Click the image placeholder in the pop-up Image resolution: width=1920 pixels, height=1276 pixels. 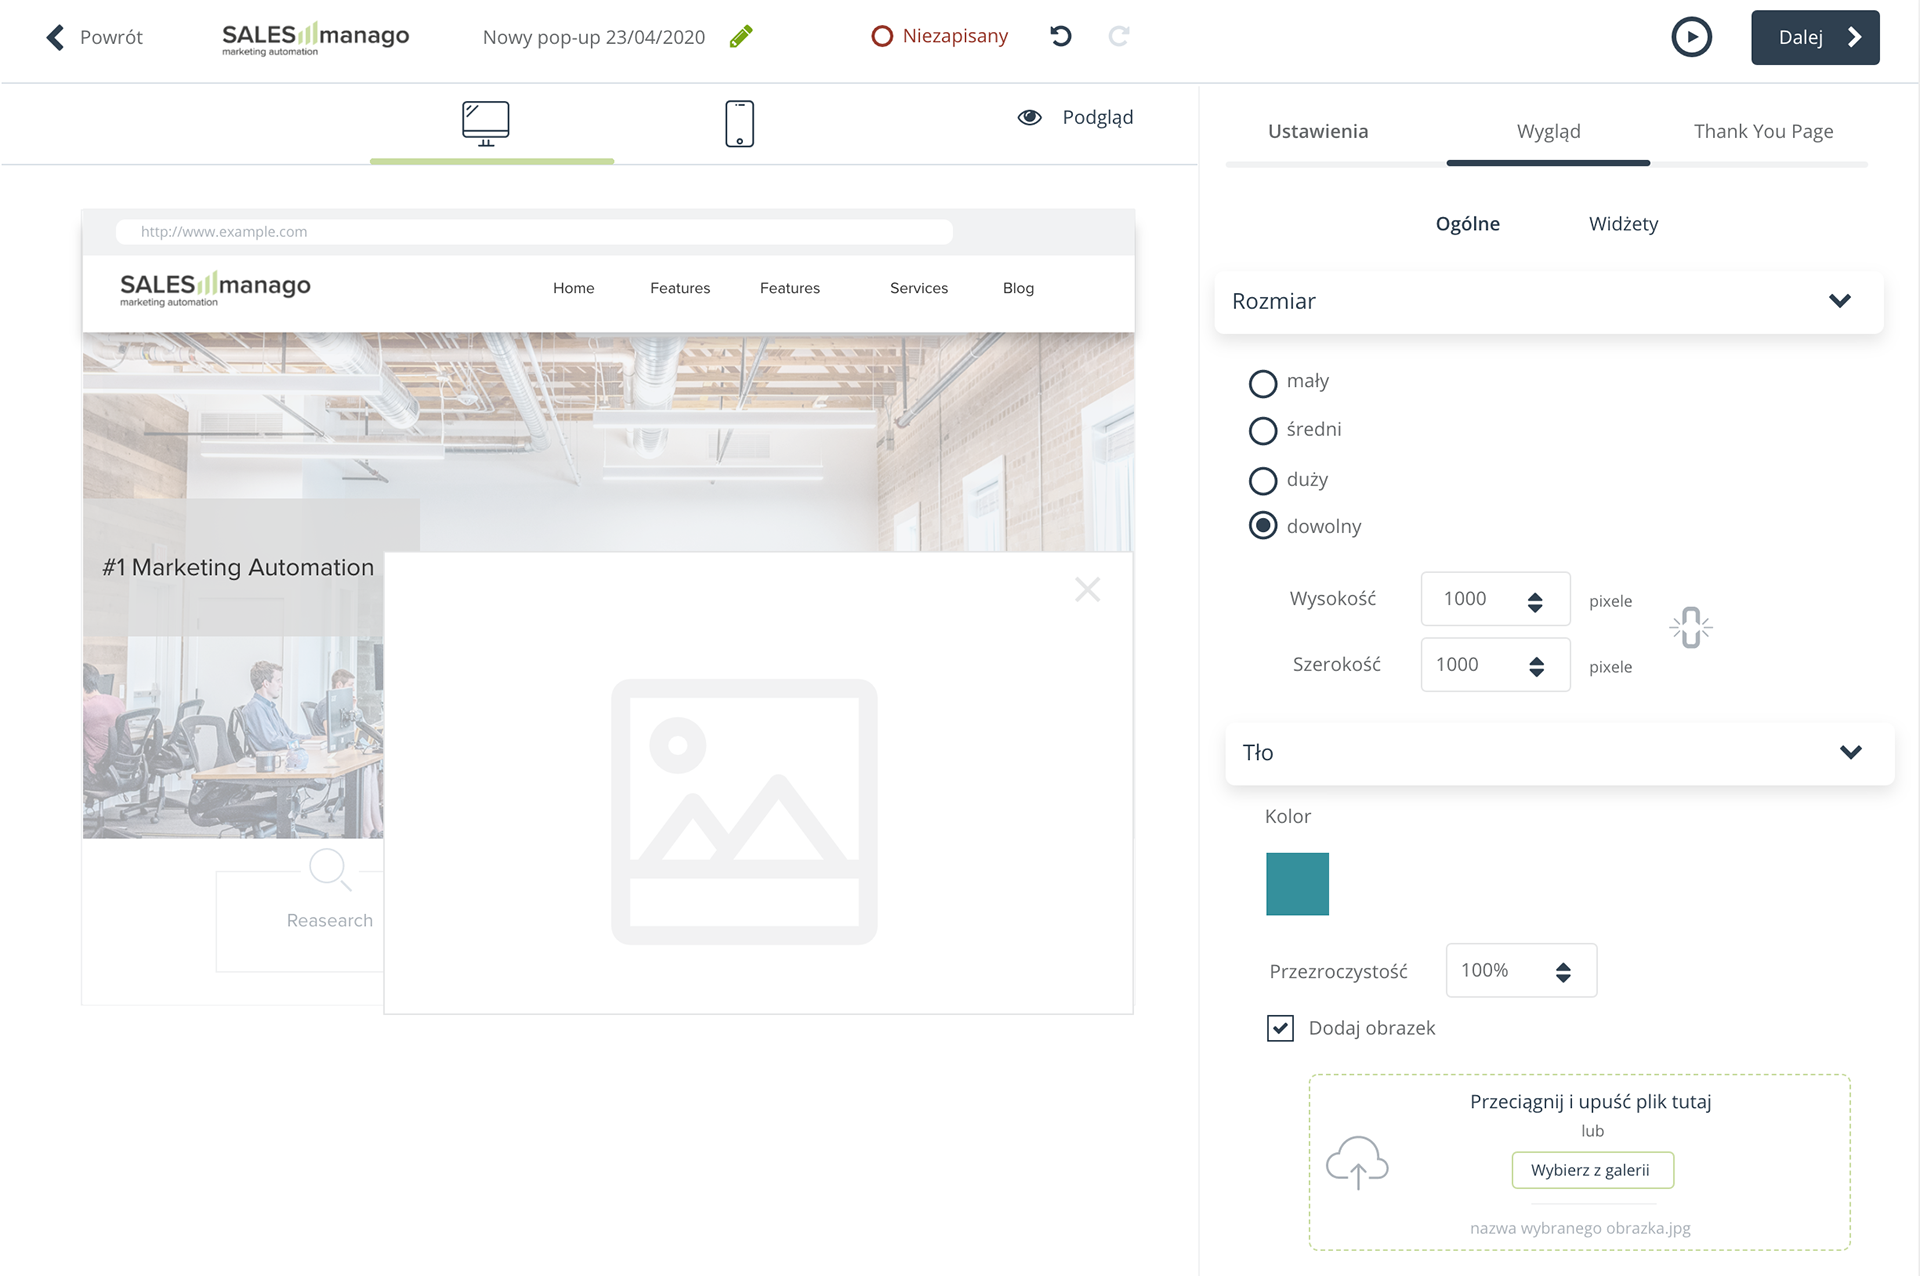tap(744, 811)
